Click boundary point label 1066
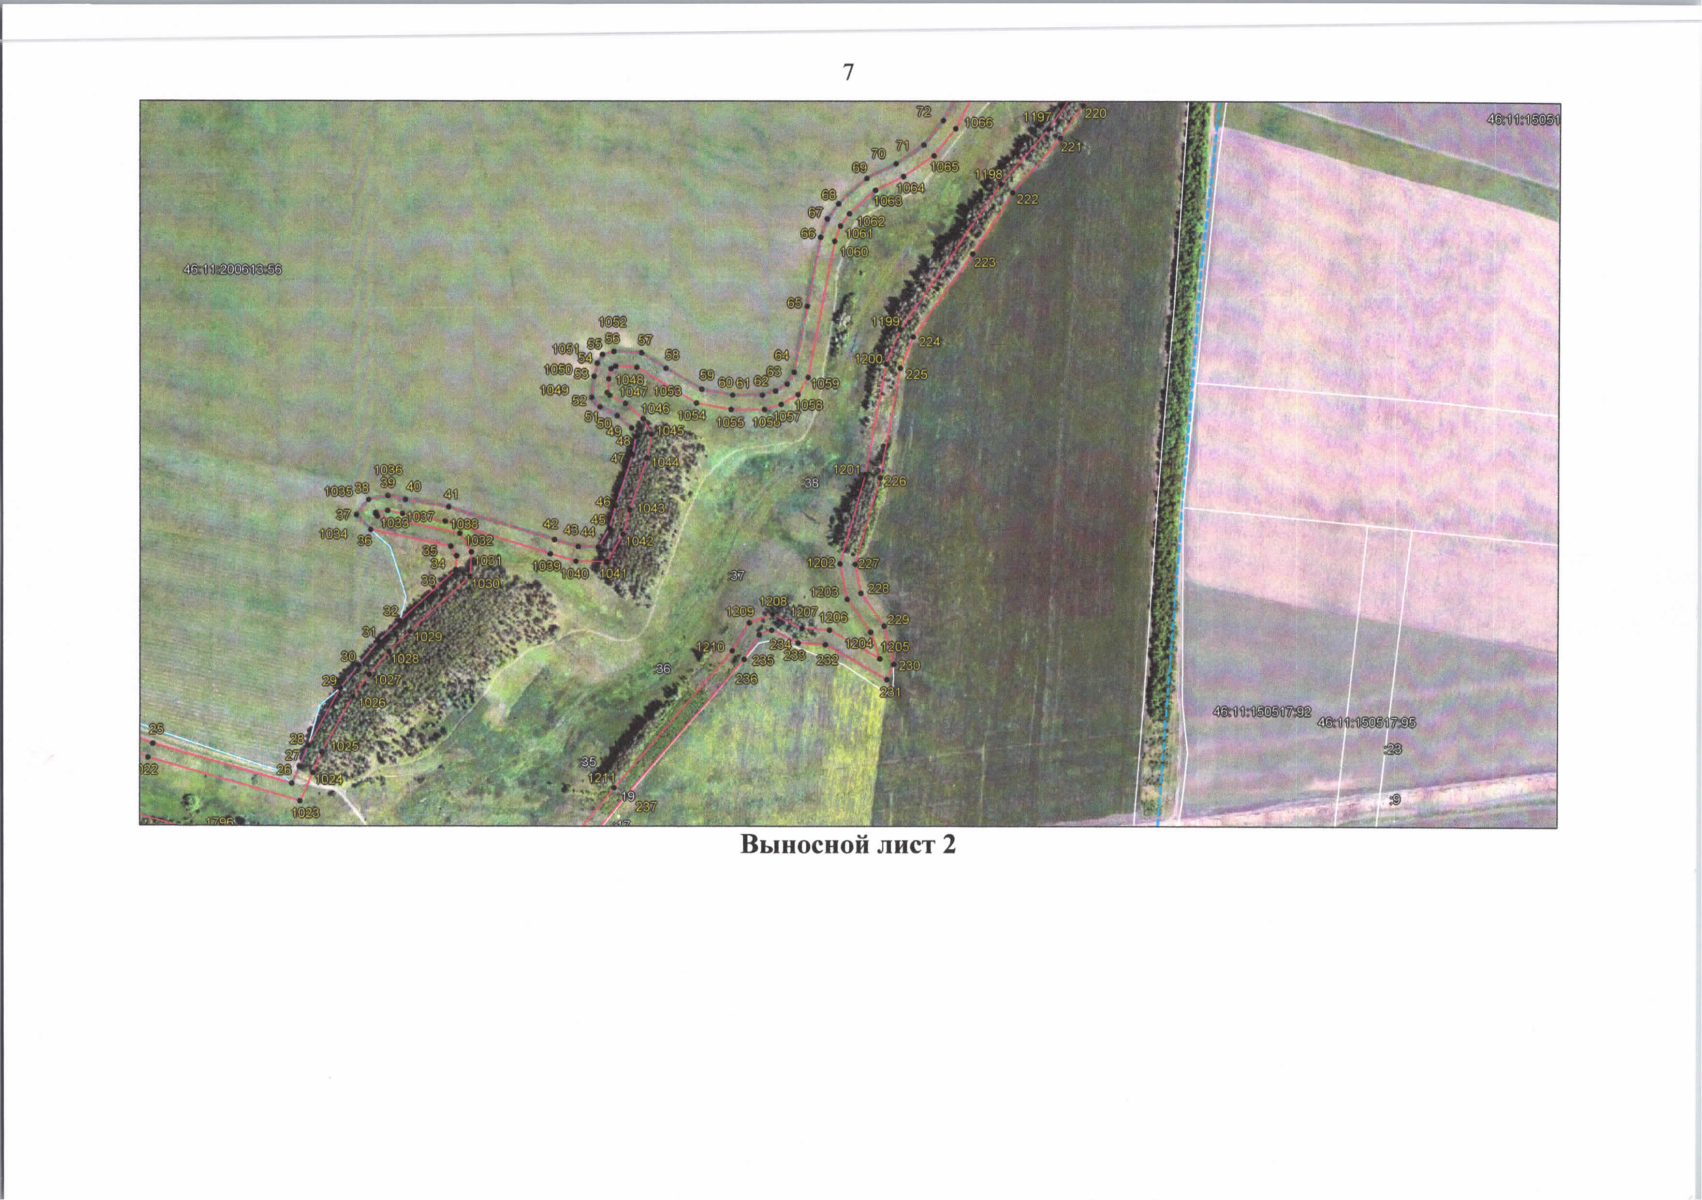The image size is (1702, 1200). coord(979,122)
